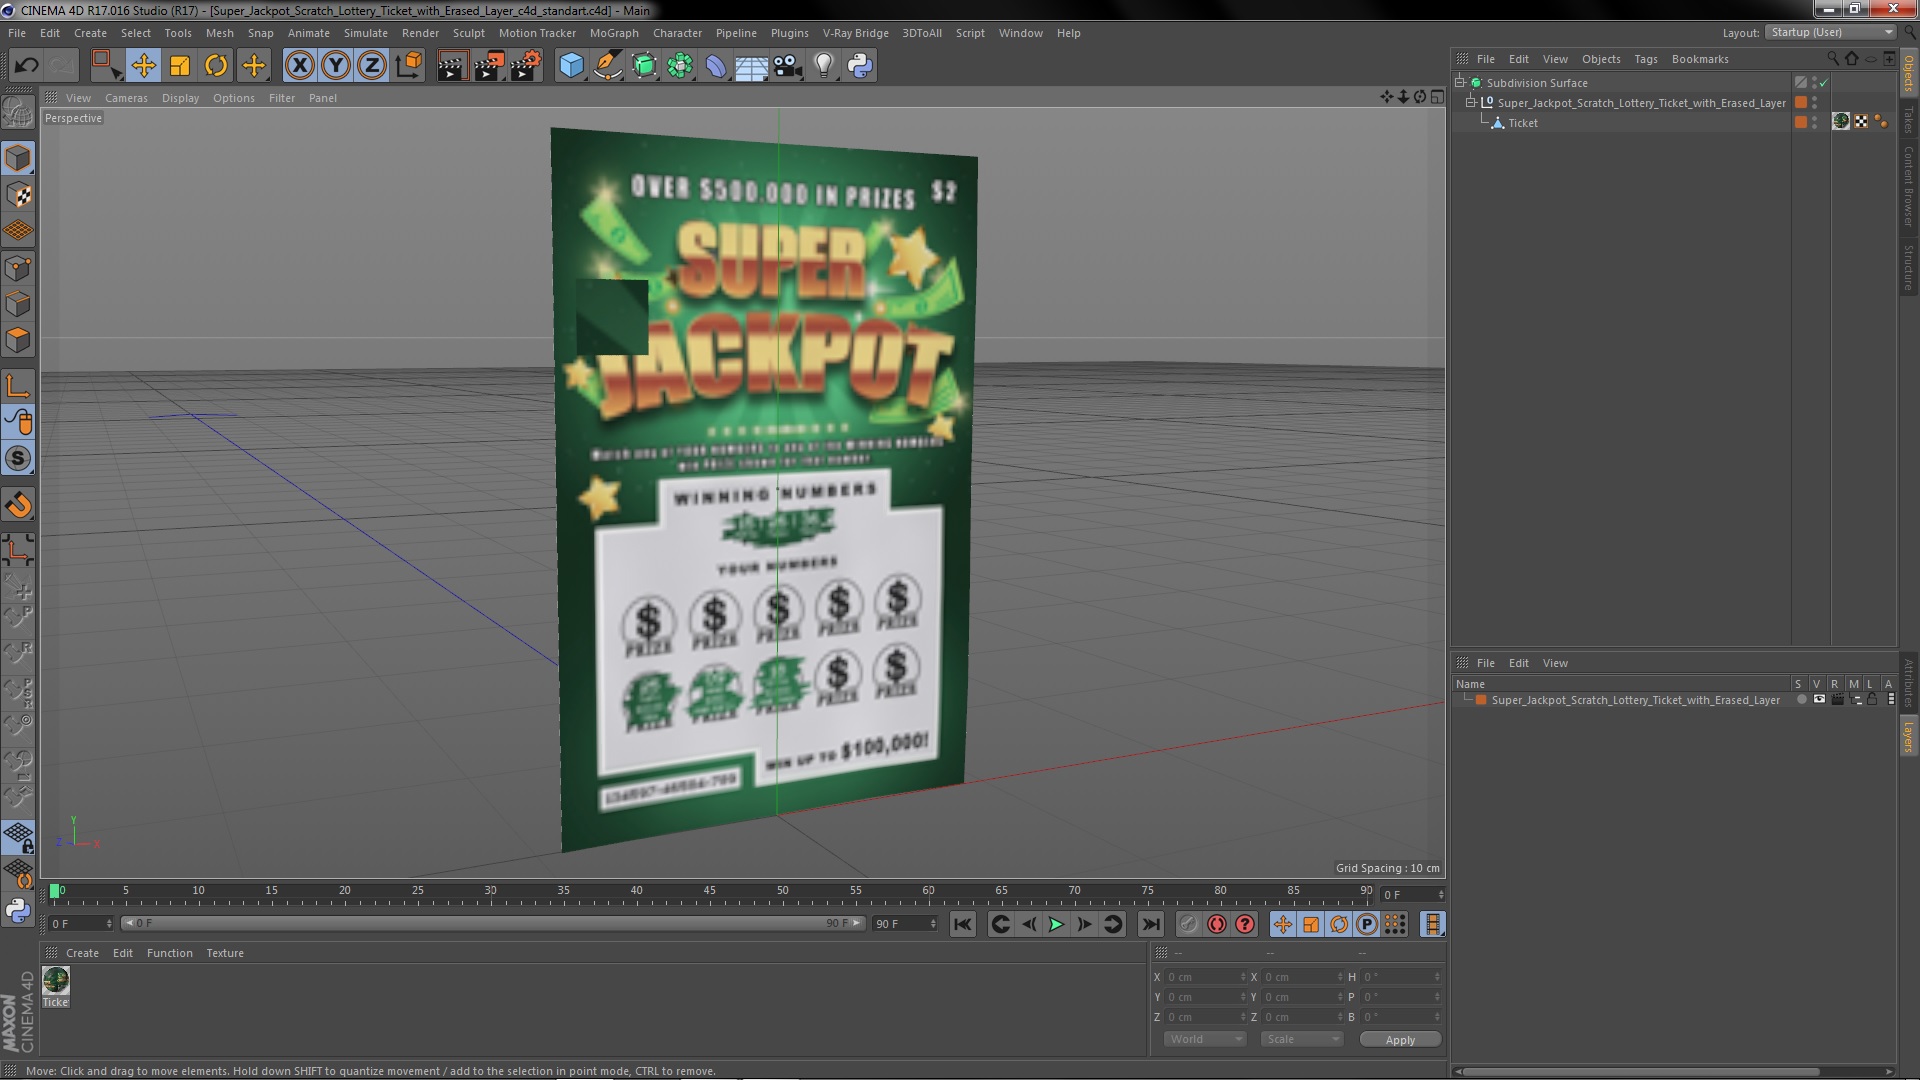Open the Sculpt menu

click(x=468, y=33)
